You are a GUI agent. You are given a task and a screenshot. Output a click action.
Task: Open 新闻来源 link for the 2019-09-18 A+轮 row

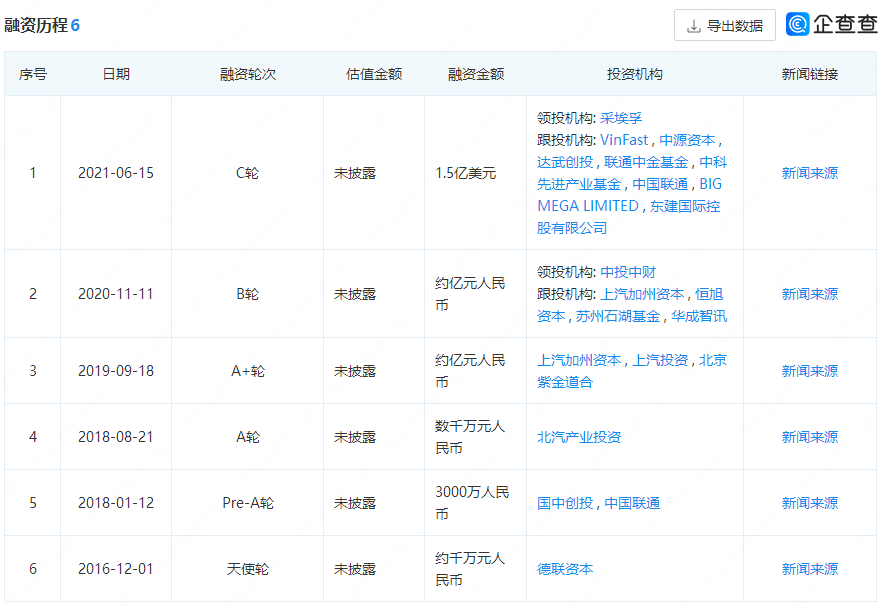pyautogui.click(x=809, y=371)
